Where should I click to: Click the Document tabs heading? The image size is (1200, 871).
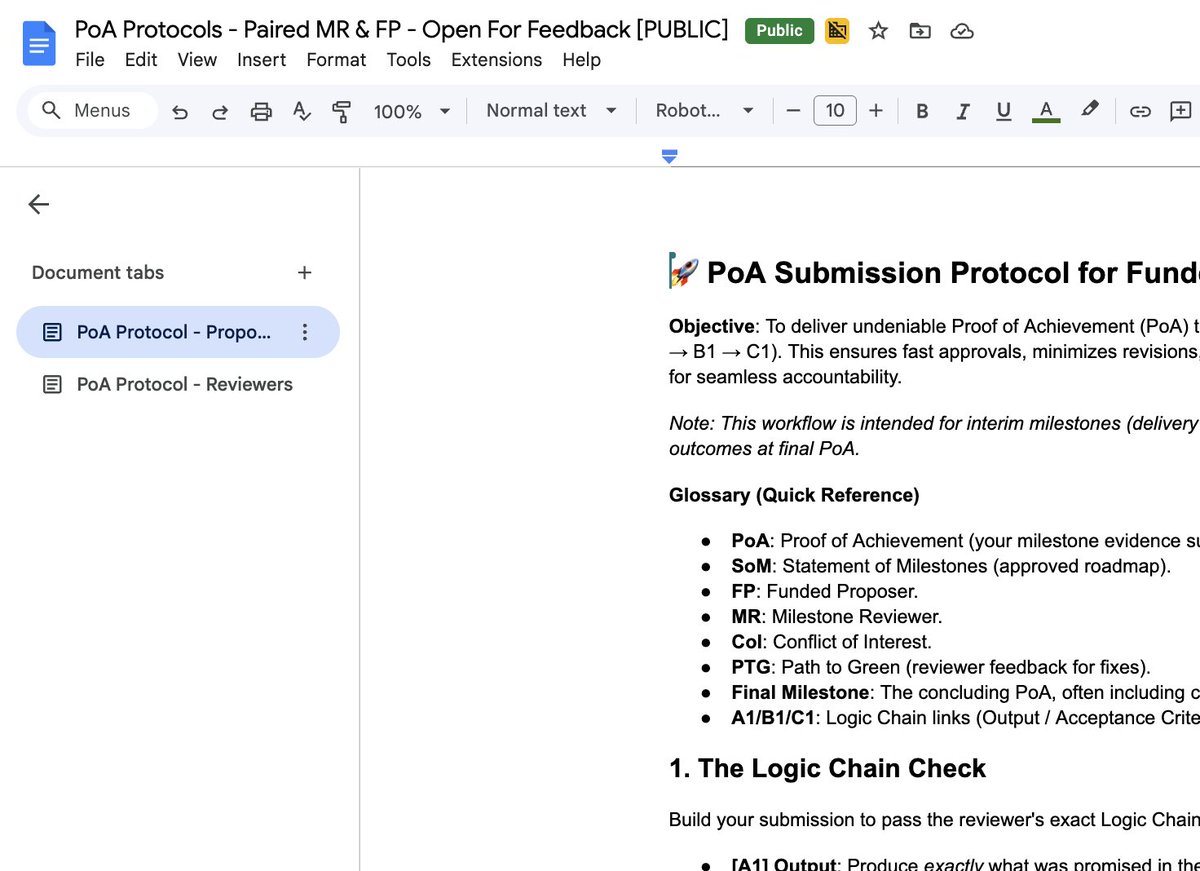(x=98, y=272)
